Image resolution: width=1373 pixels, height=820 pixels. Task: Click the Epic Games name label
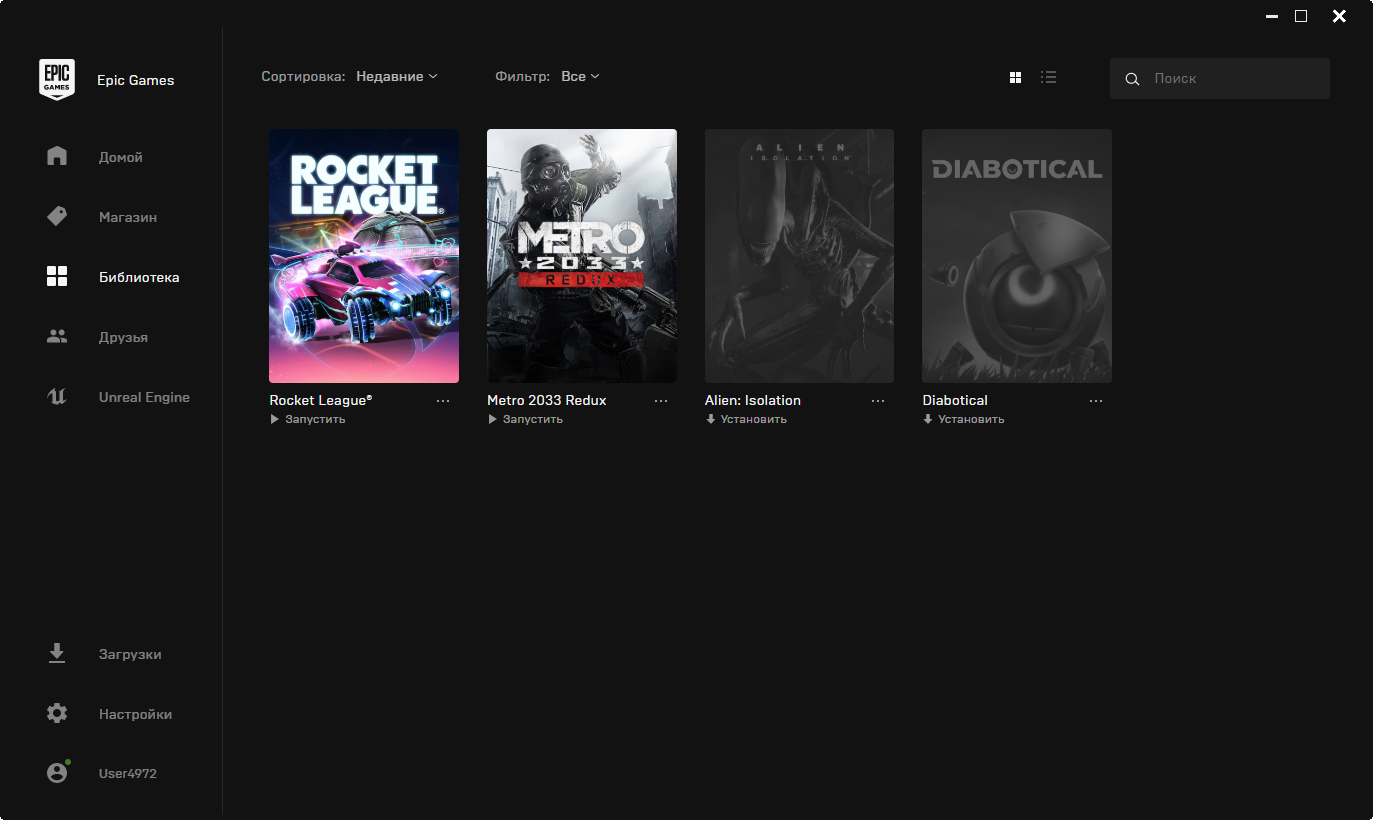pos(136,80)
